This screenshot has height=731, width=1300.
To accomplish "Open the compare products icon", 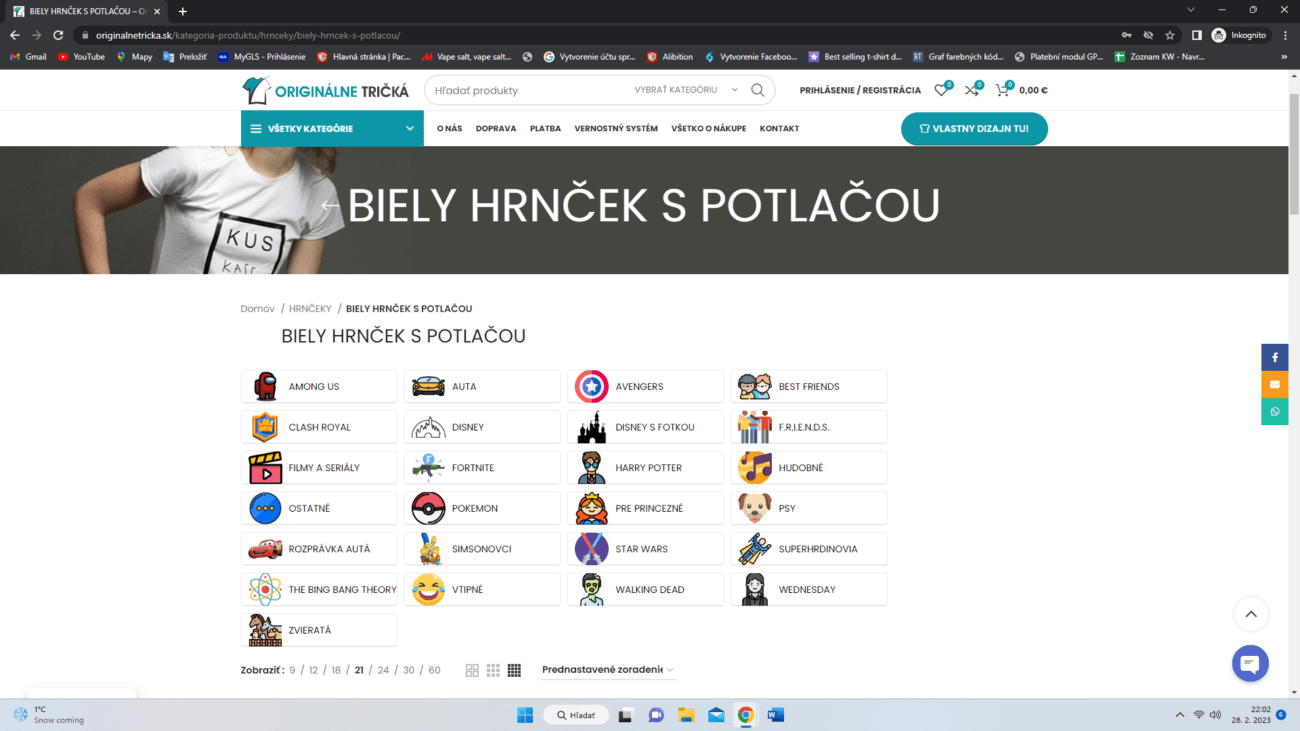I will click(971, 90).
